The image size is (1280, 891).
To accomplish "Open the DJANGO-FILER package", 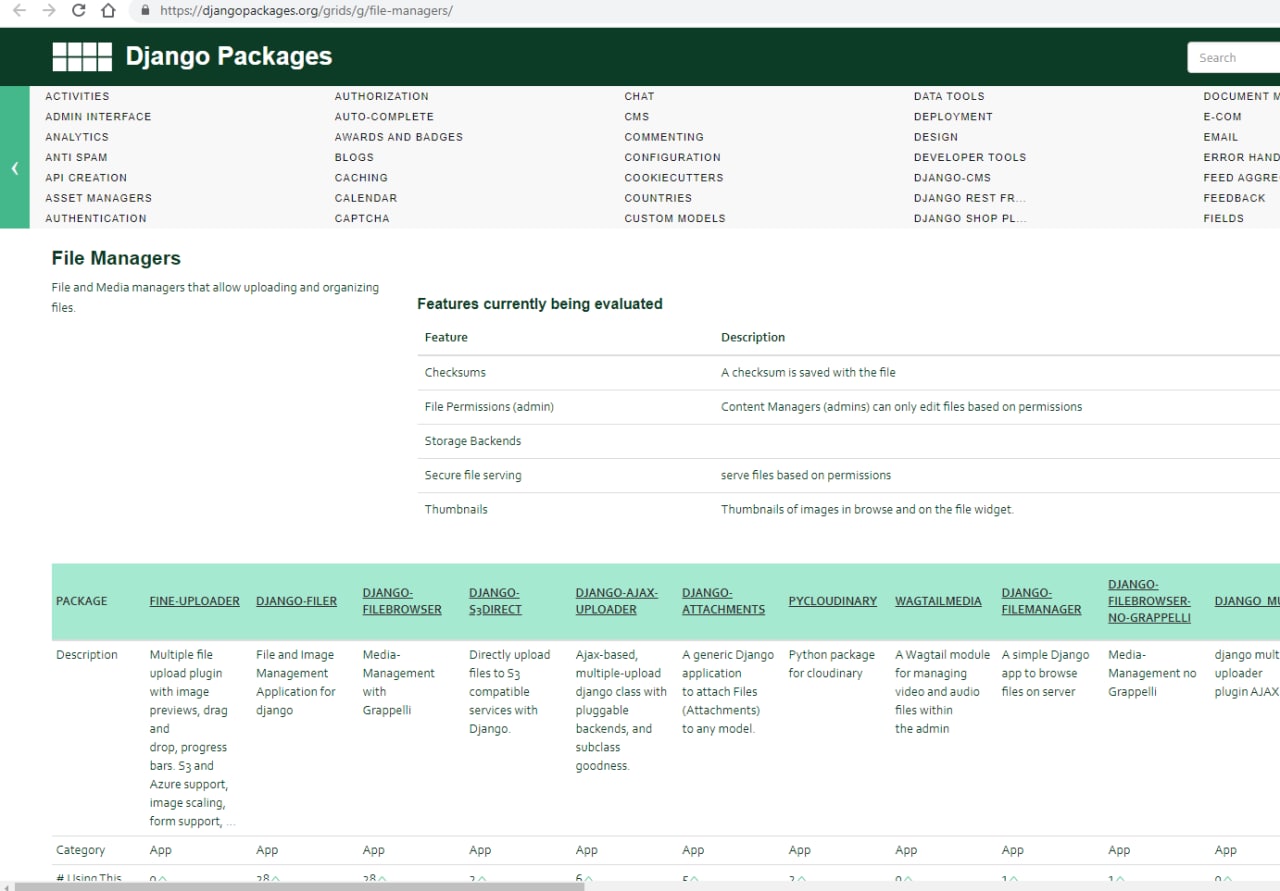I will coord(296,601).
